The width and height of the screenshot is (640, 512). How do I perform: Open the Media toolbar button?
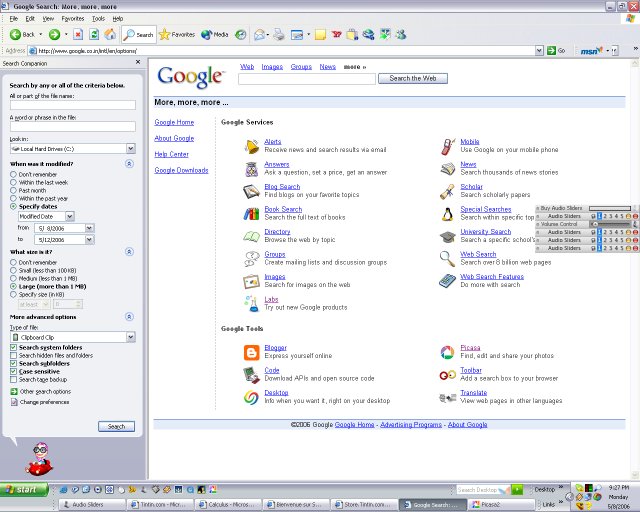tap(215, 35)
